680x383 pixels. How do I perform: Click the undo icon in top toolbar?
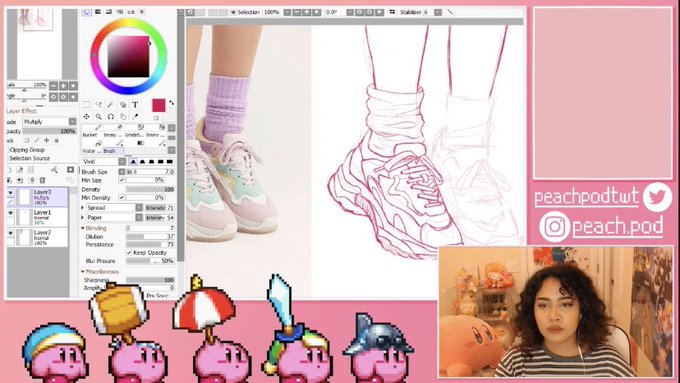pos(190,12)
